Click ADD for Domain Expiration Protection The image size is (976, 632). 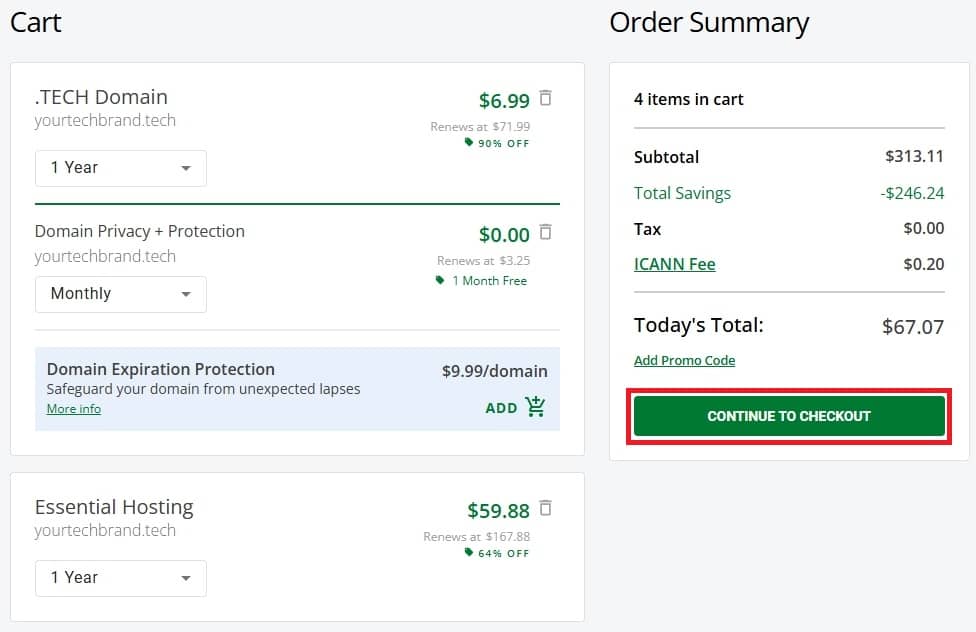point(503,407)
